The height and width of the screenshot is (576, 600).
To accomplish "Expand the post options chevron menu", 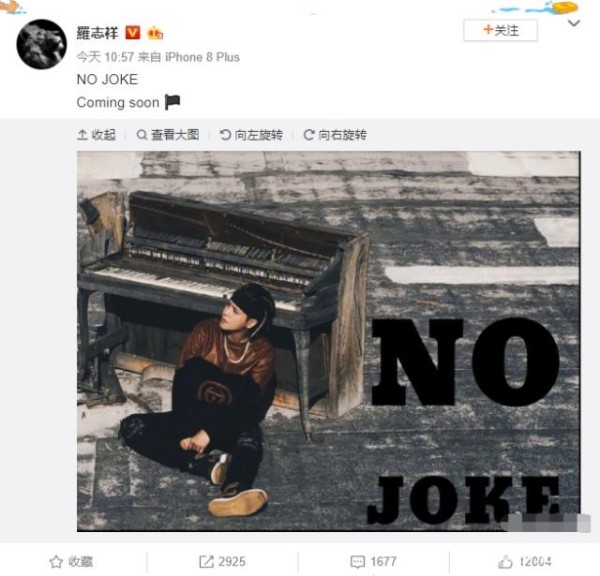I will pos(574,23).
